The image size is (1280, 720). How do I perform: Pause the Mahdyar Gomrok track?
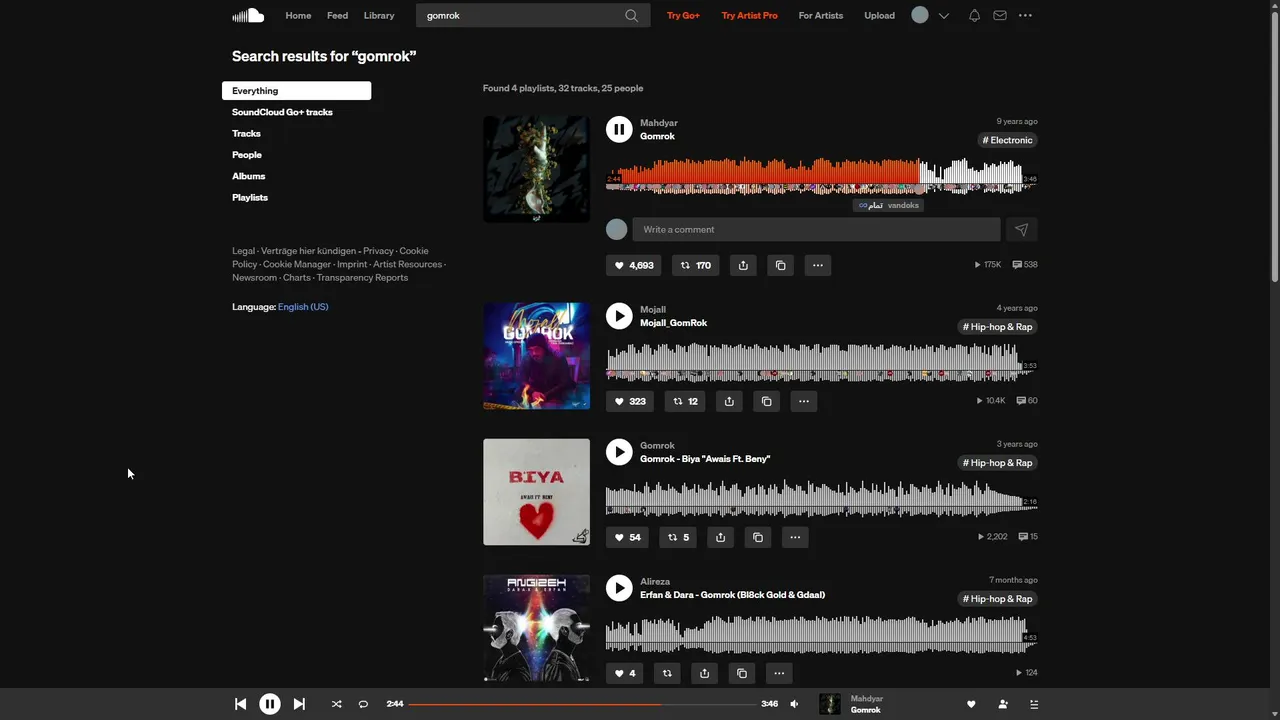point(619,129)
